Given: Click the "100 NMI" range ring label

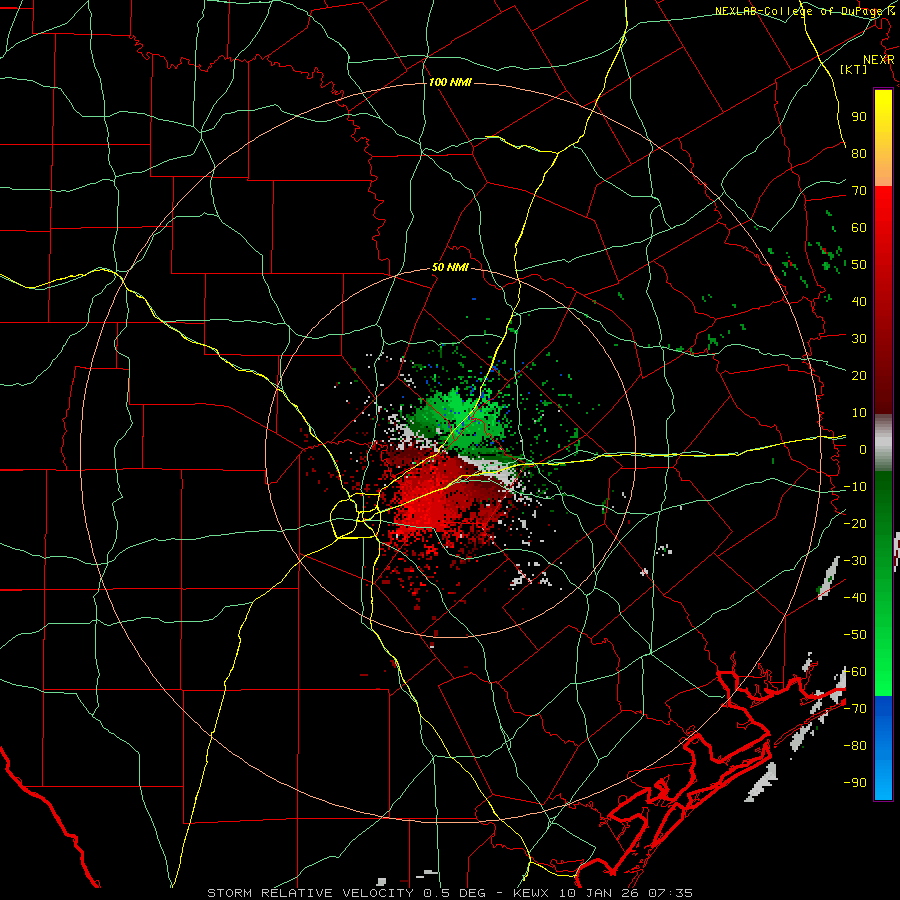Looking at the screenshot, I should [450, 82].
